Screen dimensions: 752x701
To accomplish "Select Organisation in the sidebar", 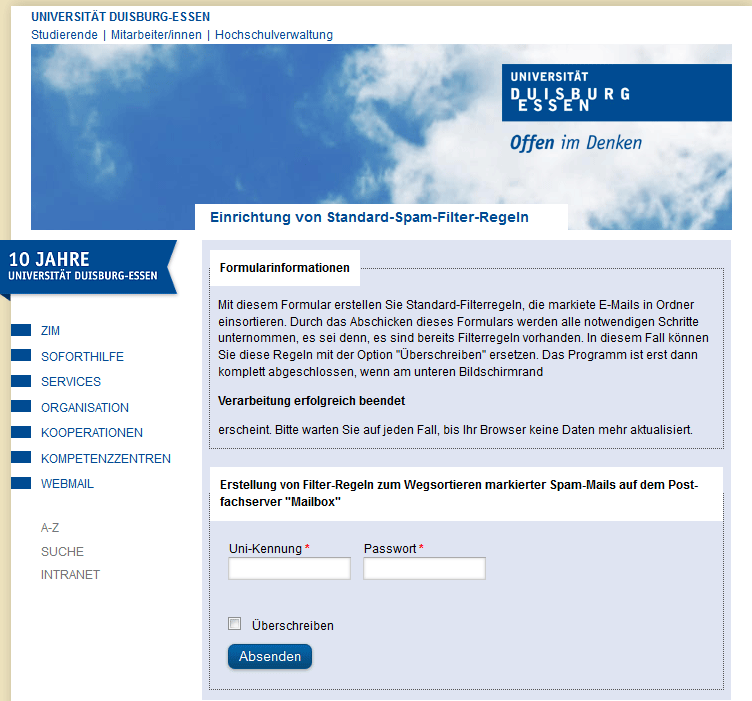I will 85,408.
